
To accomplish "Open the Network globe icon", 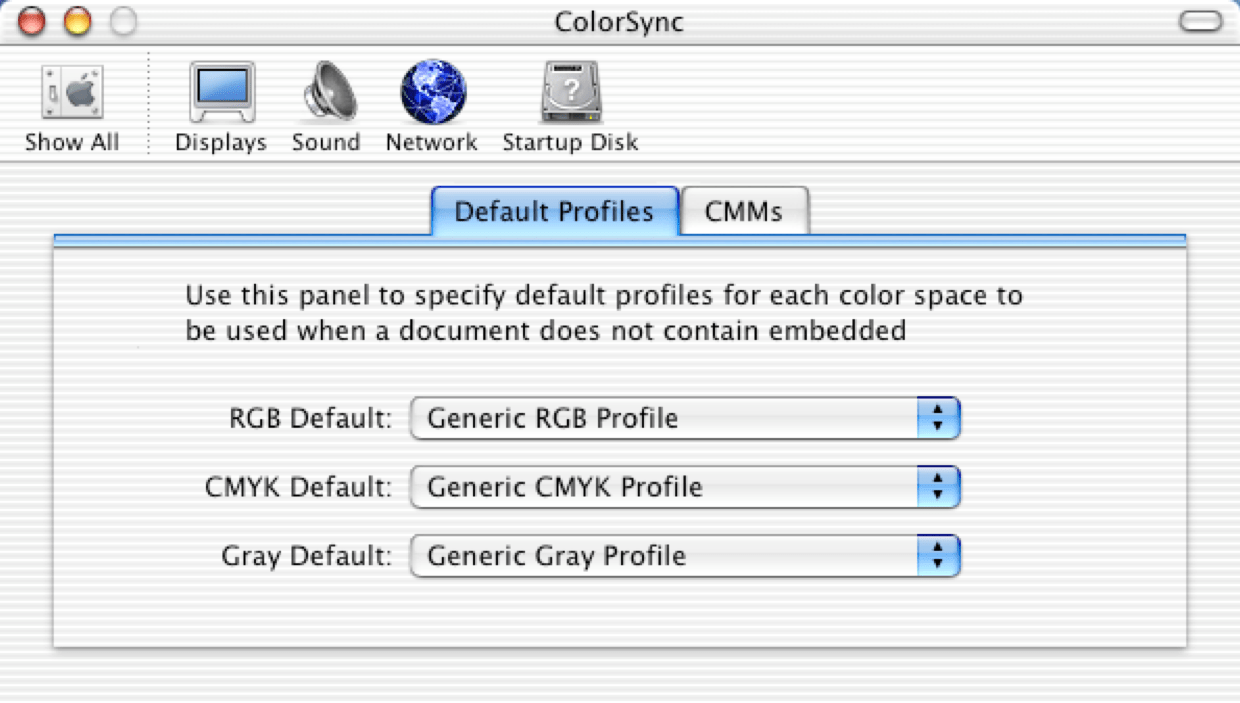I will coord(432,93).
